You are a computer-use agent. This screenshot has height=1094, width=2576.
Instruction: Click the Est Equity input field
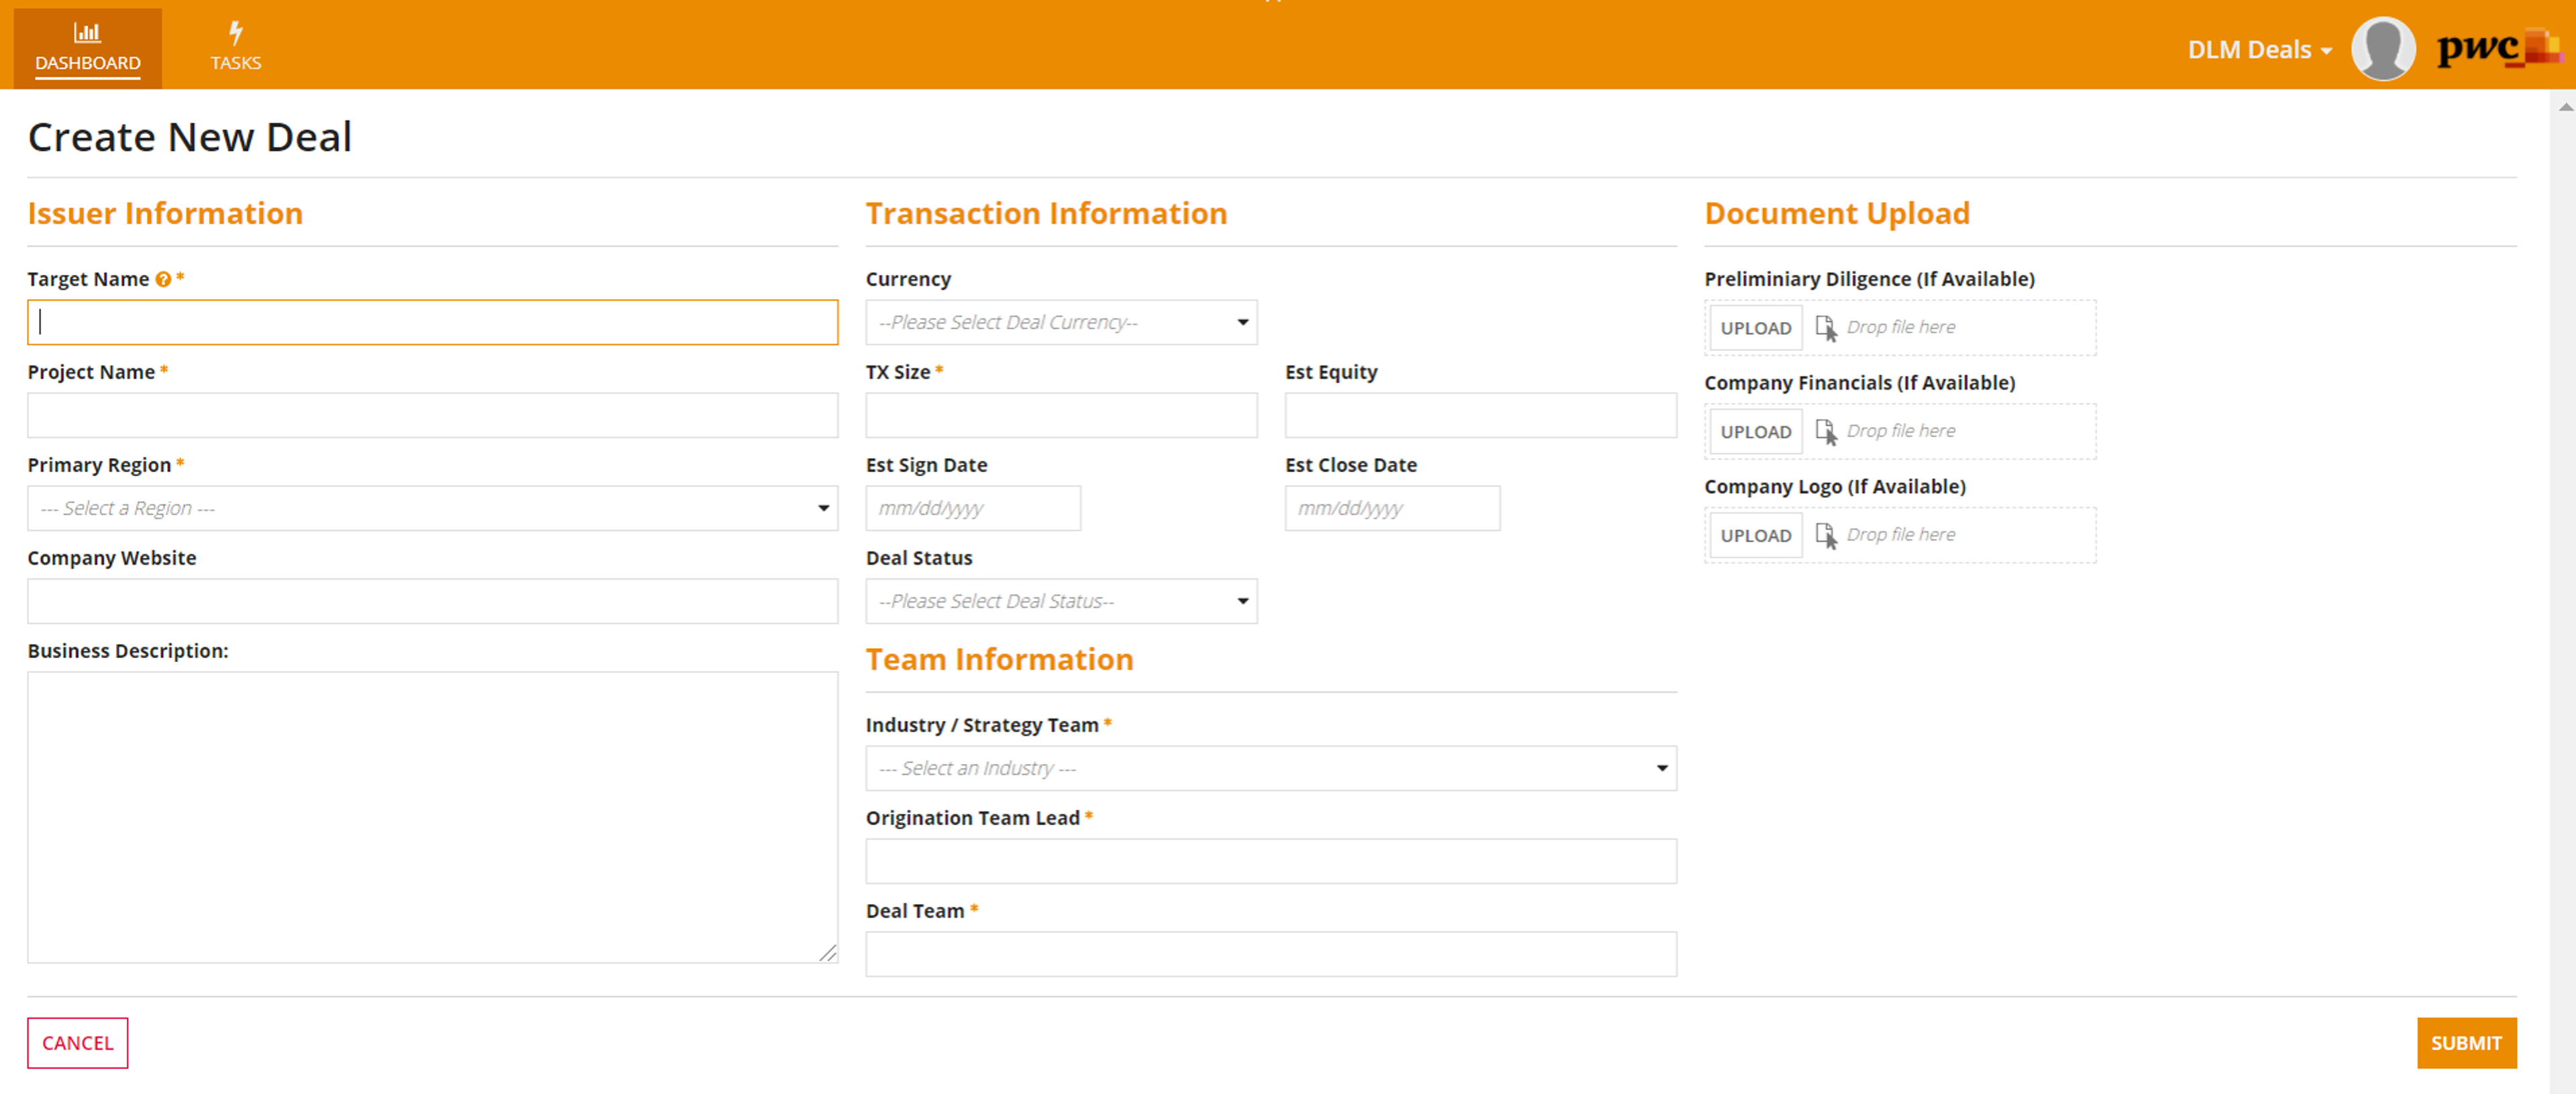pyautogui.click(x=1480, y=415)
